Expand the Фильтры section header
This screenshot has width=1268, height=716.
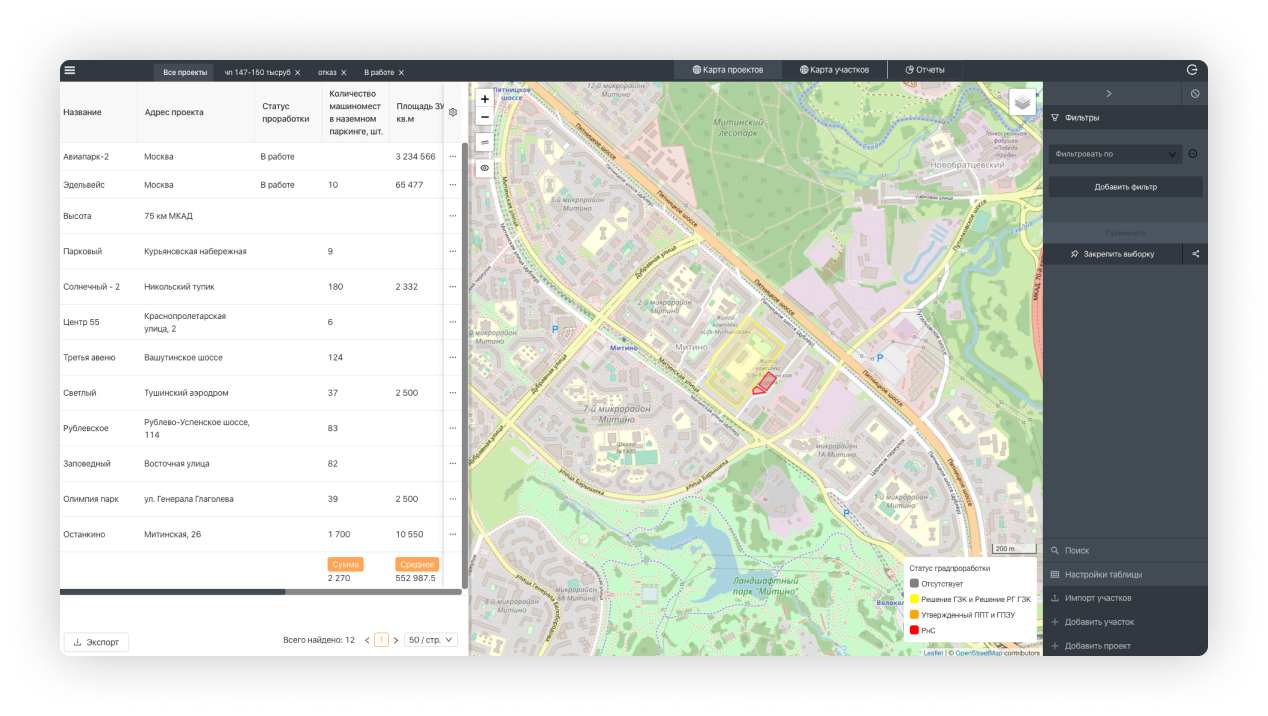[1125, 117]
